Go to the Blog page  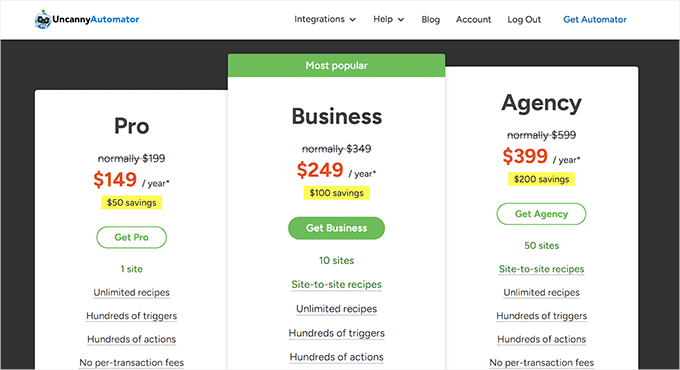point(431,20)
